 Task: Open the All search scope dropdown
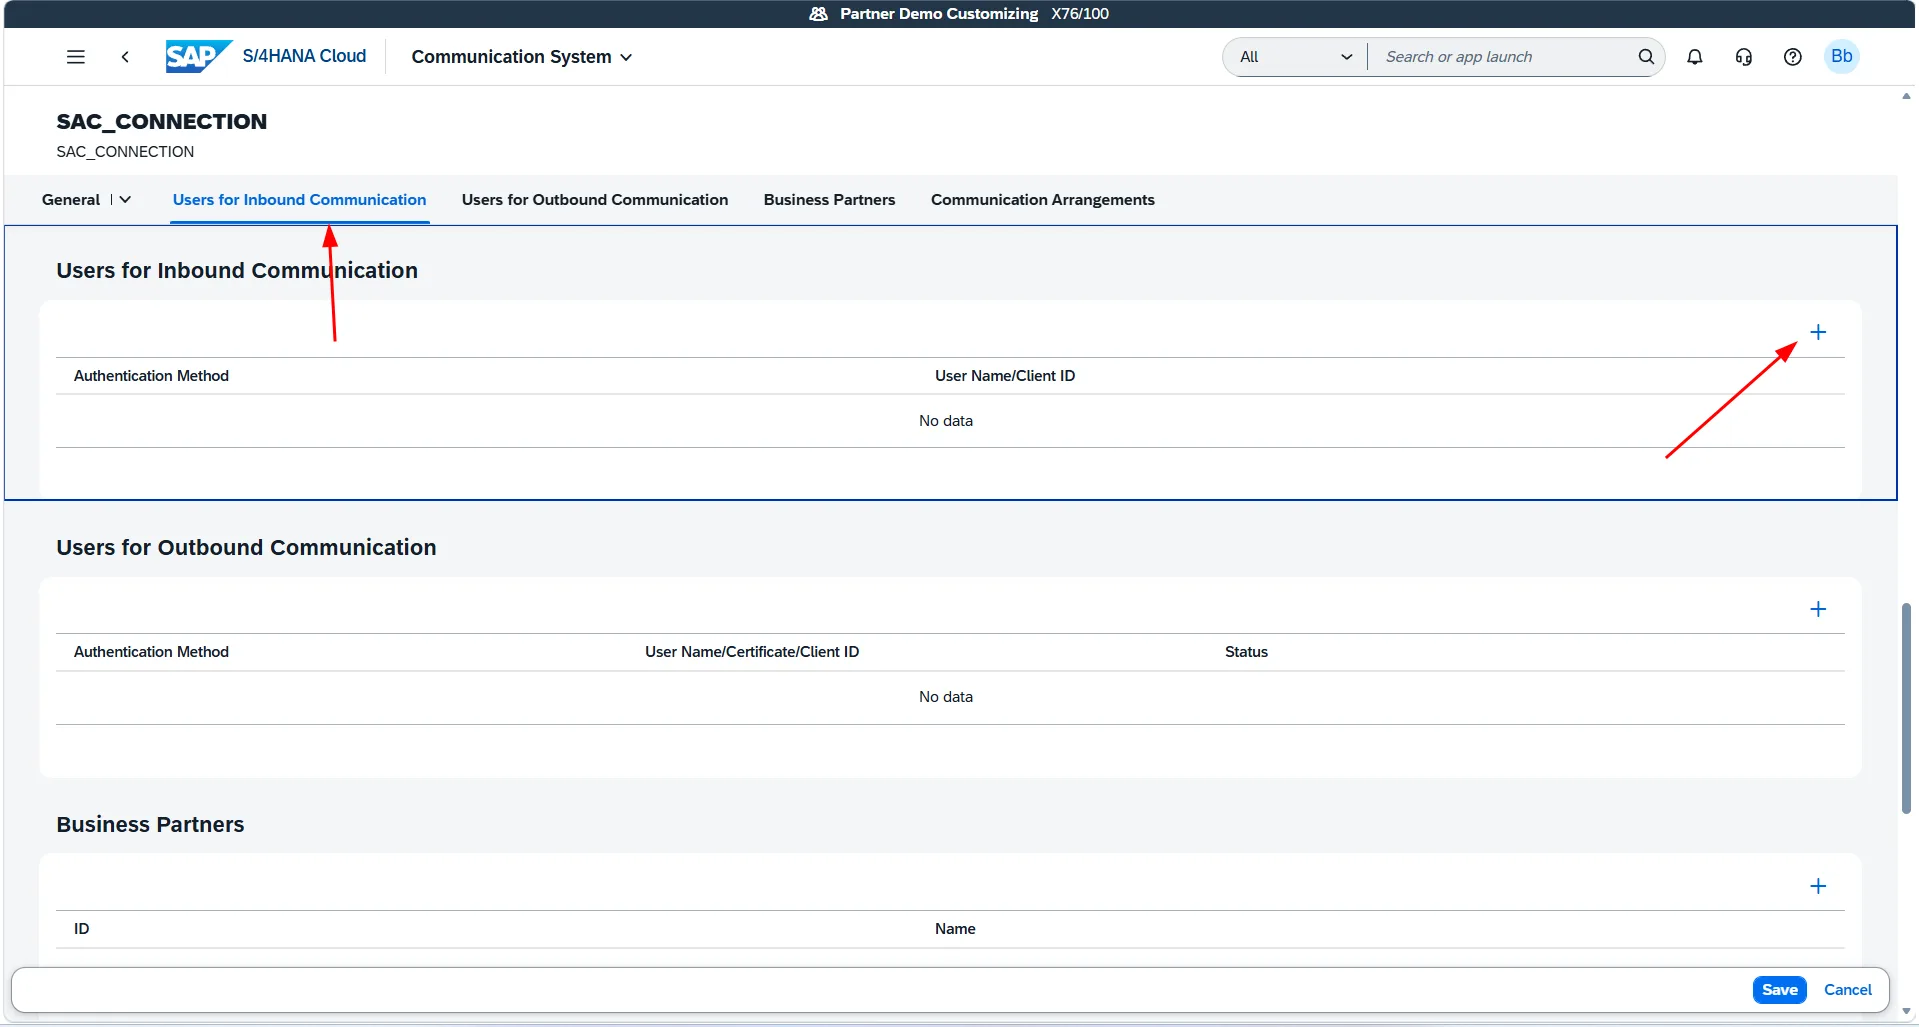1295,57
